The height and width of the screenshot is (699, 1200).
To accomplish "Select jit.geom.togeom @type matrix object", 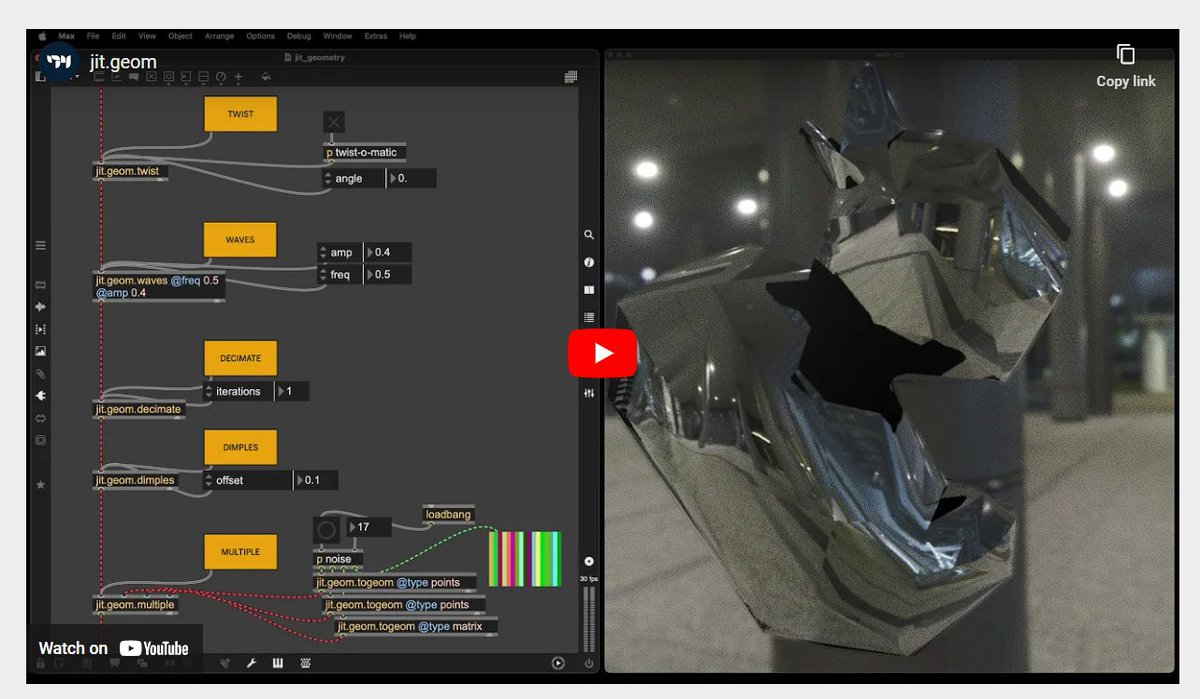I will [x=416, y=626].
